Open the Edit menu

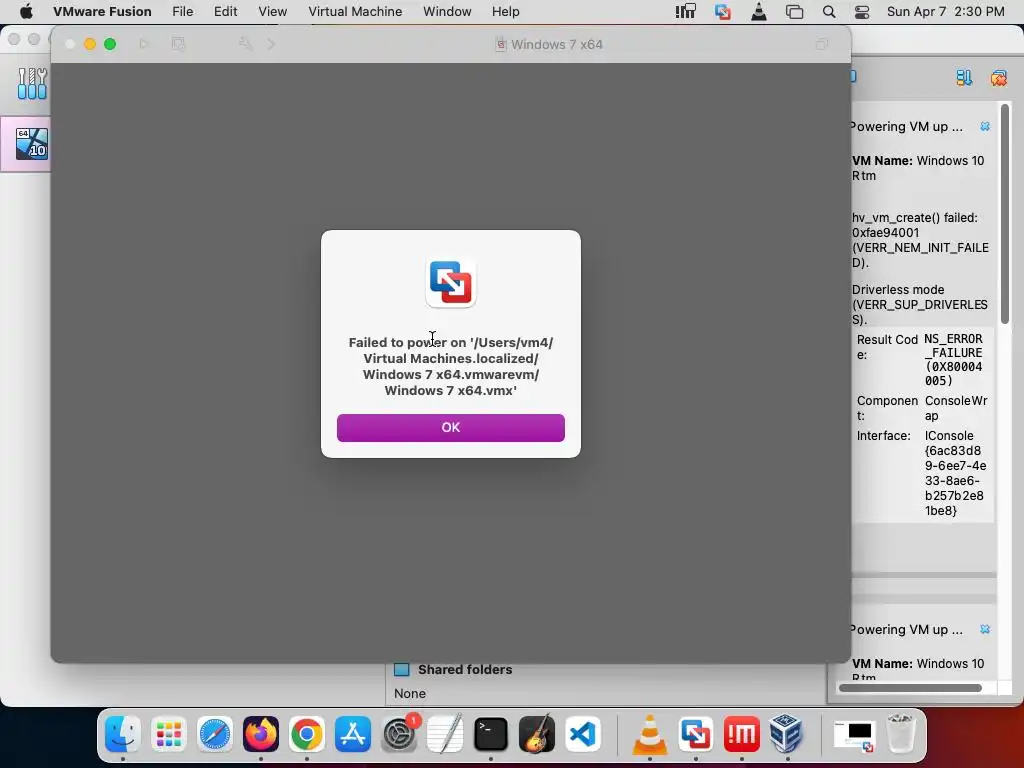(x=225, y=11)
